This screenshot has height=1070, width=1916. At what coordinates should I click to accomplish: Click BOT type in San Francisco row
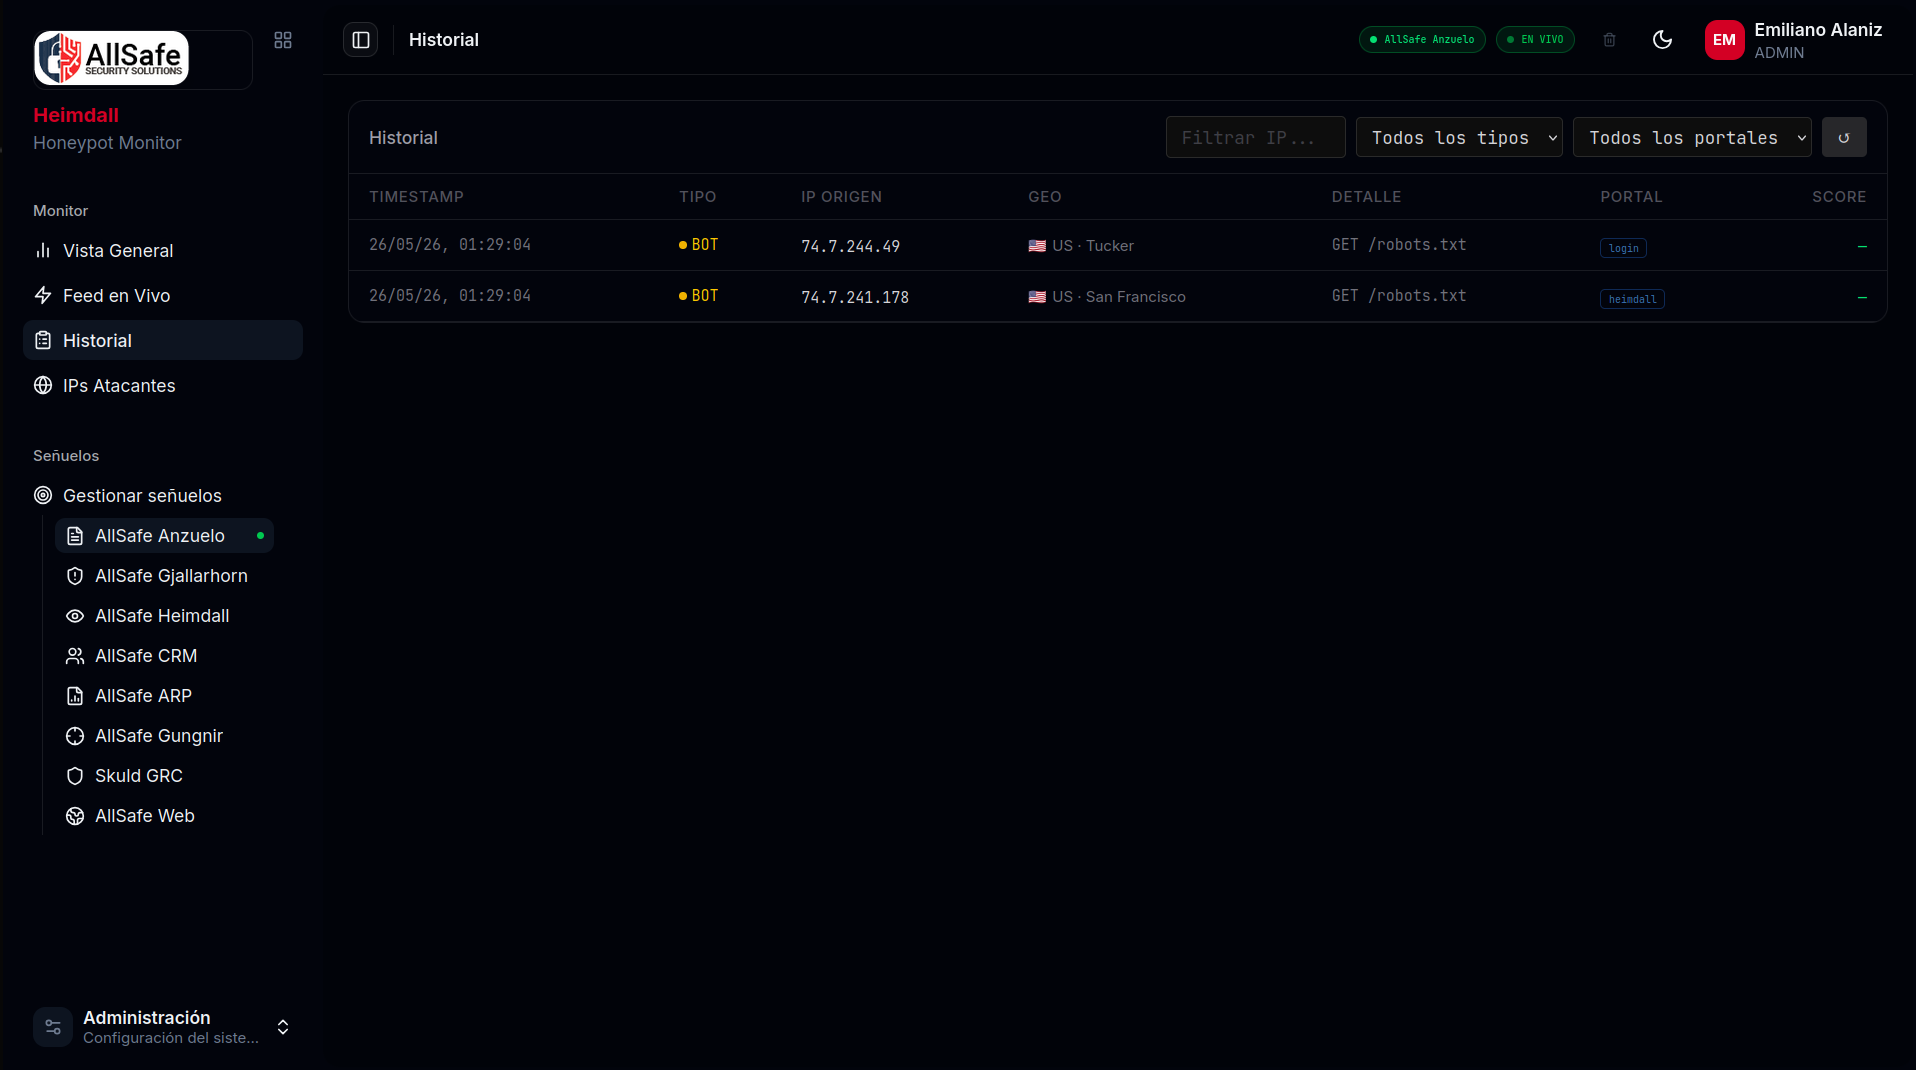pos(698,296)
